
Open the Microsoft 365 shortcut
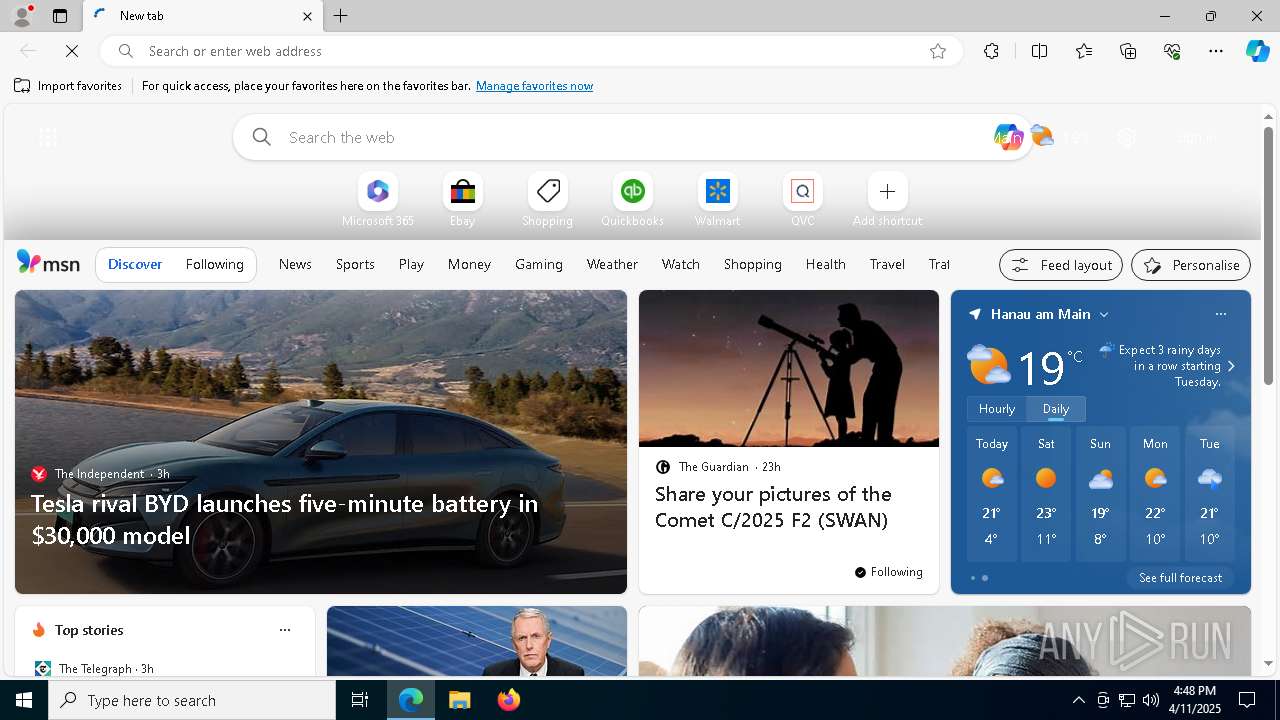[x=377, y=200]
